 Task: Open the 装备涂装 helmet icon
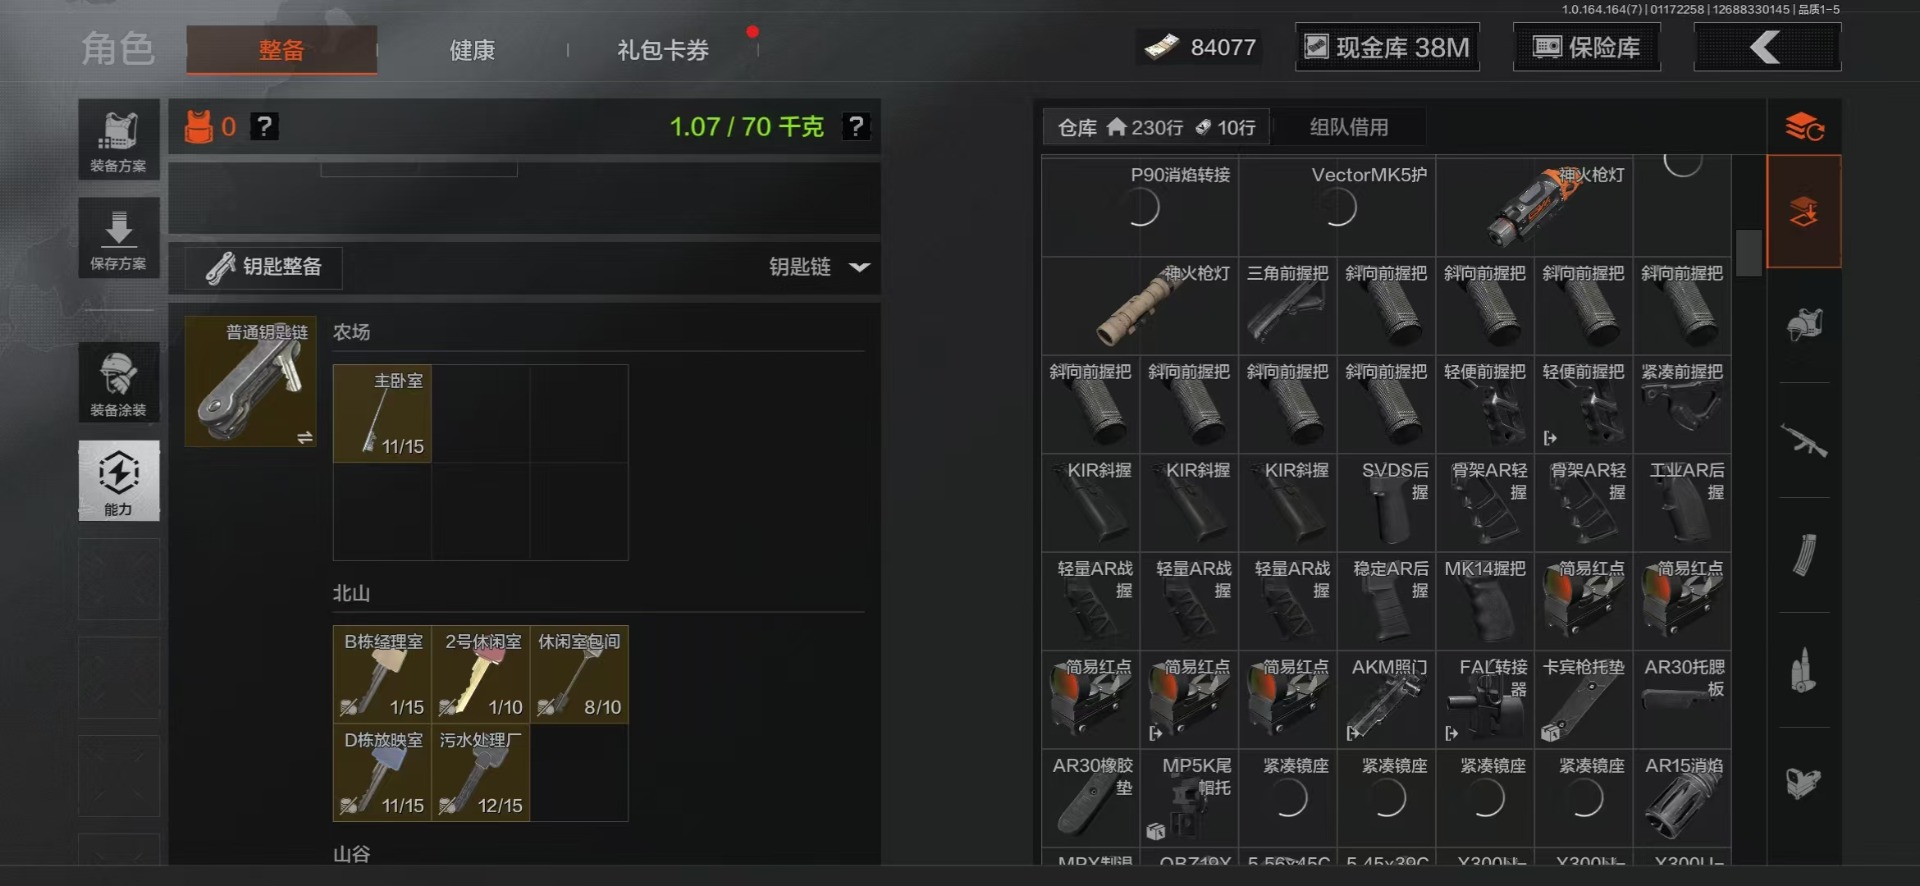[x=119, y=382]
